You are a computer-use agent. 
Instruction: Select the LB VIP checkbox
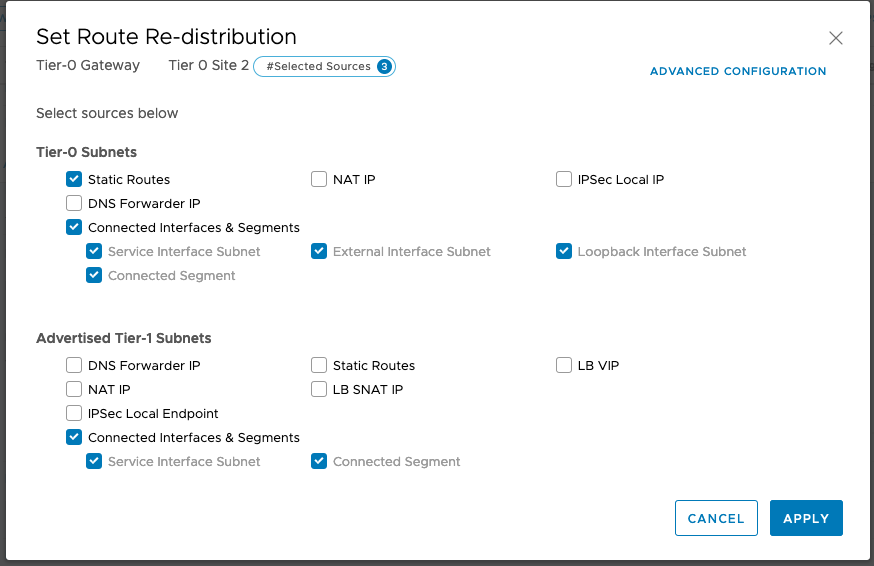tap(564, 366)
